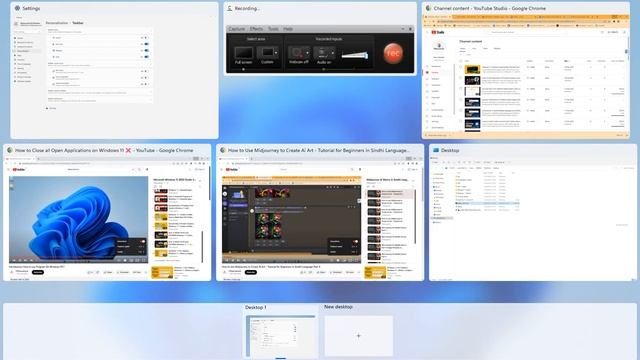Click the File Explorer icon beside Desktop title
Image resolution: width=640 pixels, height=360 pixels.
point(436,150)
